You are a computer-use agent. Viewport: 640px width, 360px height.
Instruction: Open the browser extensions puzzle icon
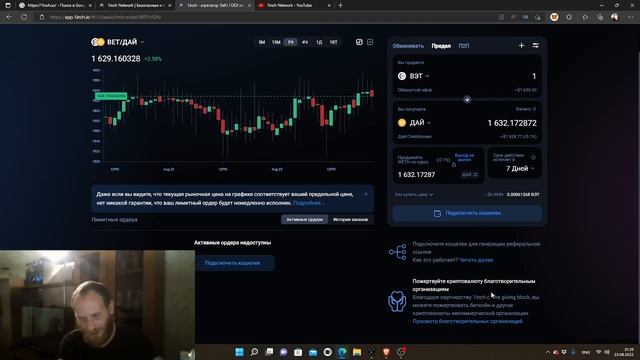(569, 17)
